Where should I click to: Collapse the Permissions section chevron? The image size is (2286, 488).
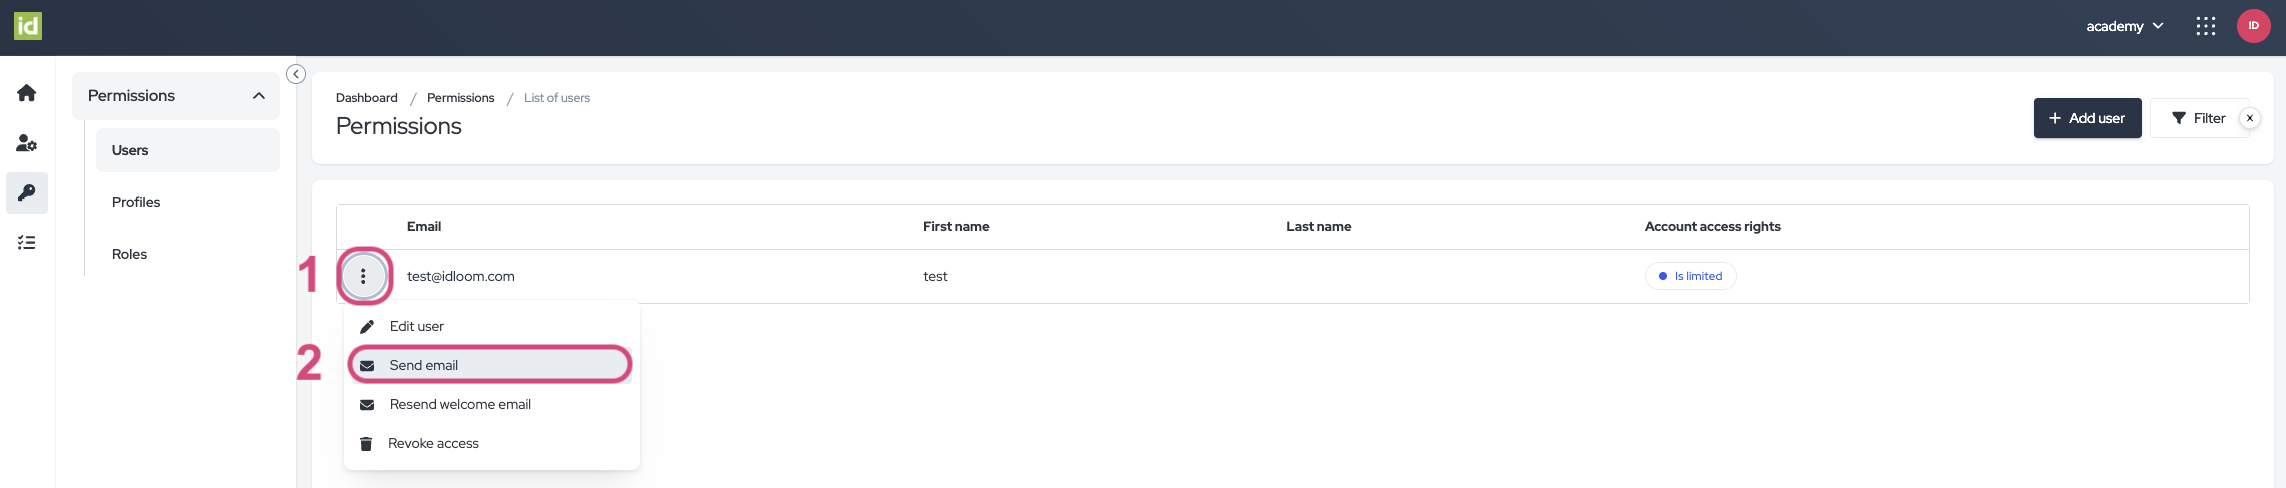point(259,96)
